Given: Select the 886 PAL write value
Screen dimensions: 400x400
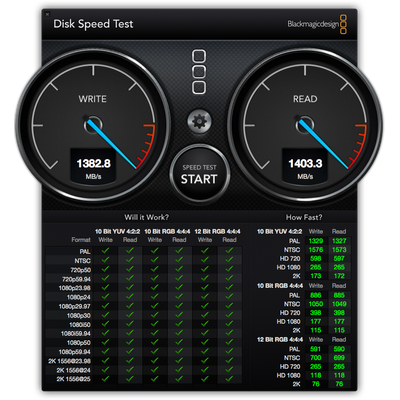Looking at the screenshot, I should 316,295.
